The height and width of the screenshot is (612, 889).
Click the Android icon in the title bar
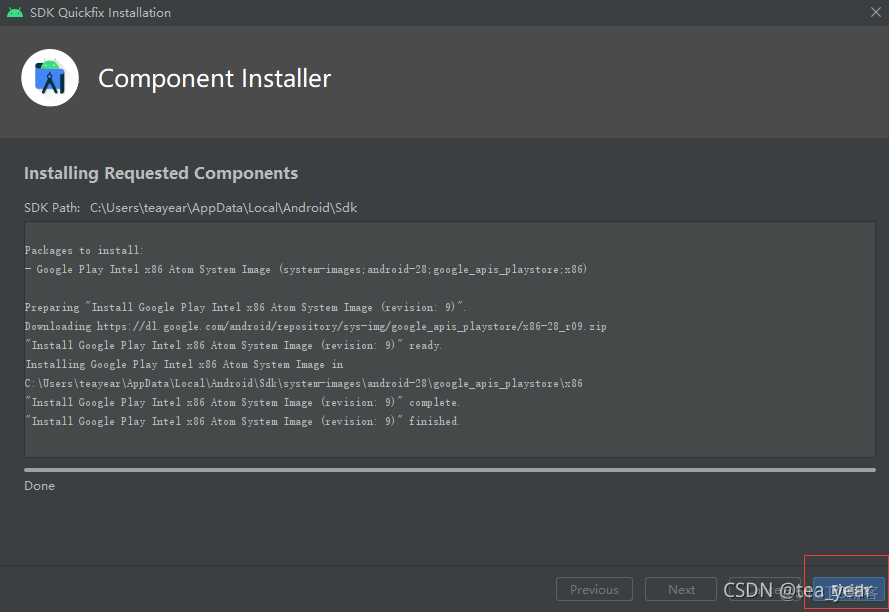[x=13, y=12]
